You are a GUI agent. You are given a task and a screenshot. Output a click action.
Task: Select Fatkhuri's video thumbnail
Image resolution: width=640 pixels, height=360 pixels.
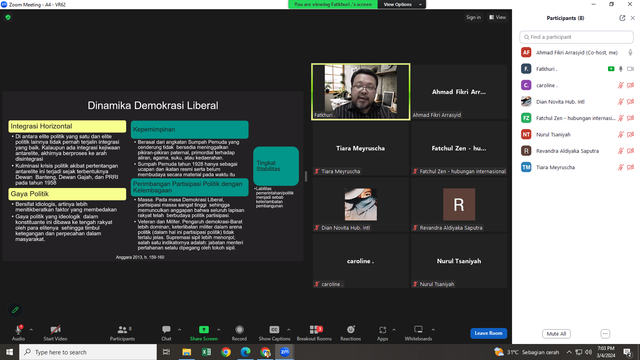click(x=361, y=91)
